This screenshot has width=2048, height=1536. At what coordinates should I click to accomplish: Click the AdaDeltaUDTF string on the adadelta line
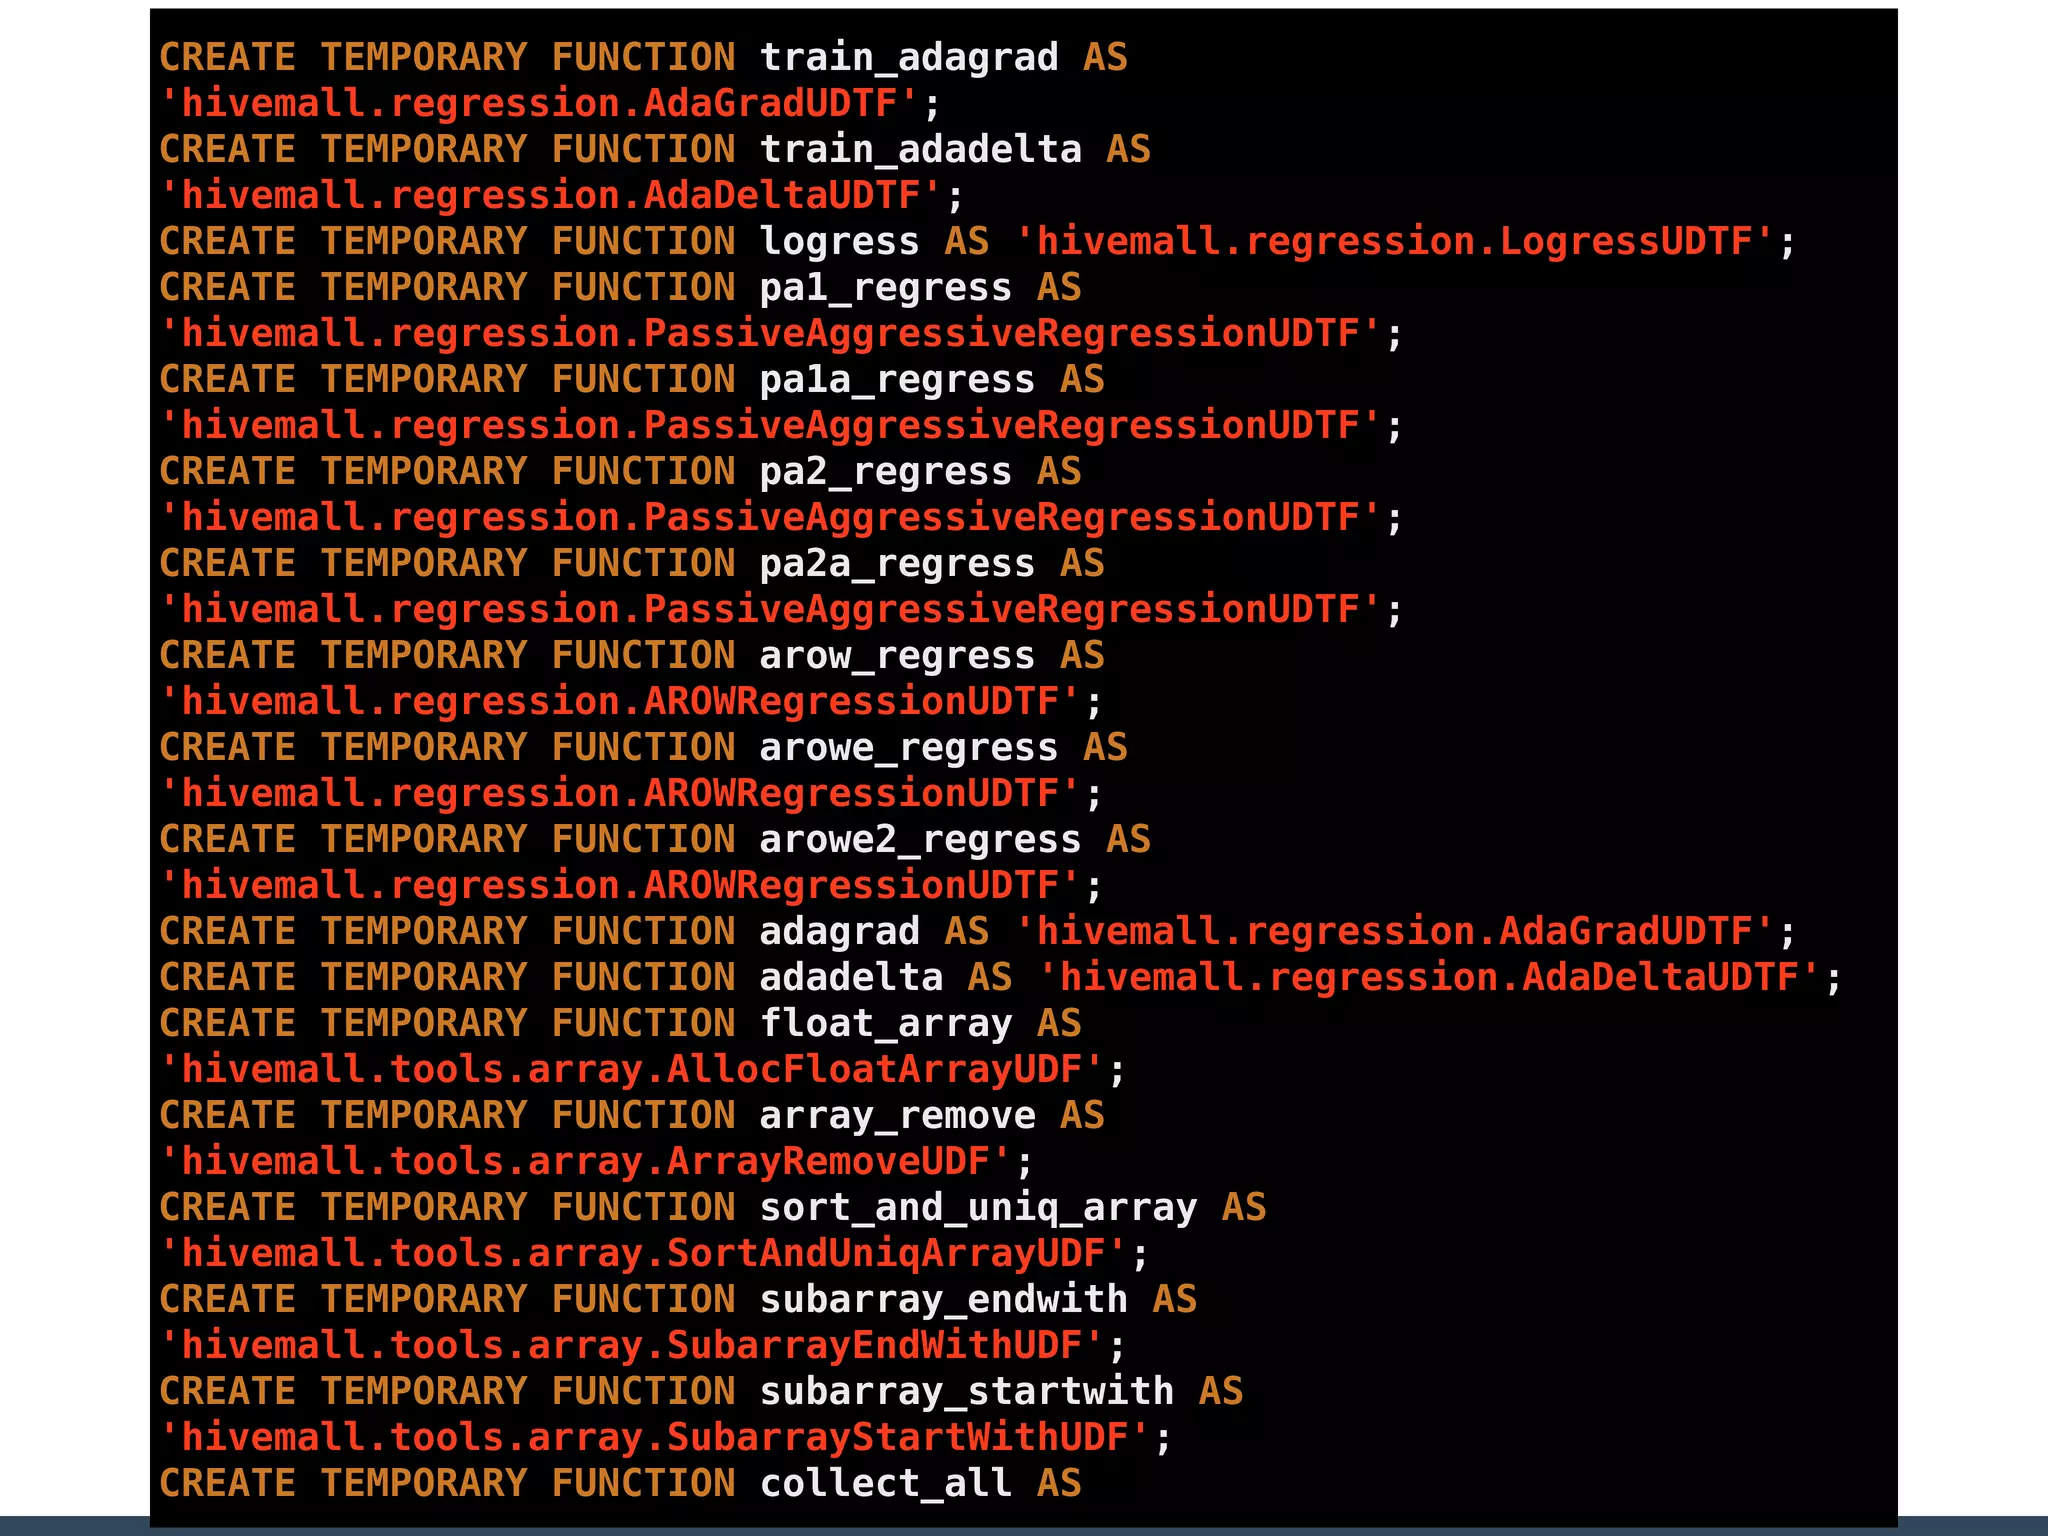1430,978
